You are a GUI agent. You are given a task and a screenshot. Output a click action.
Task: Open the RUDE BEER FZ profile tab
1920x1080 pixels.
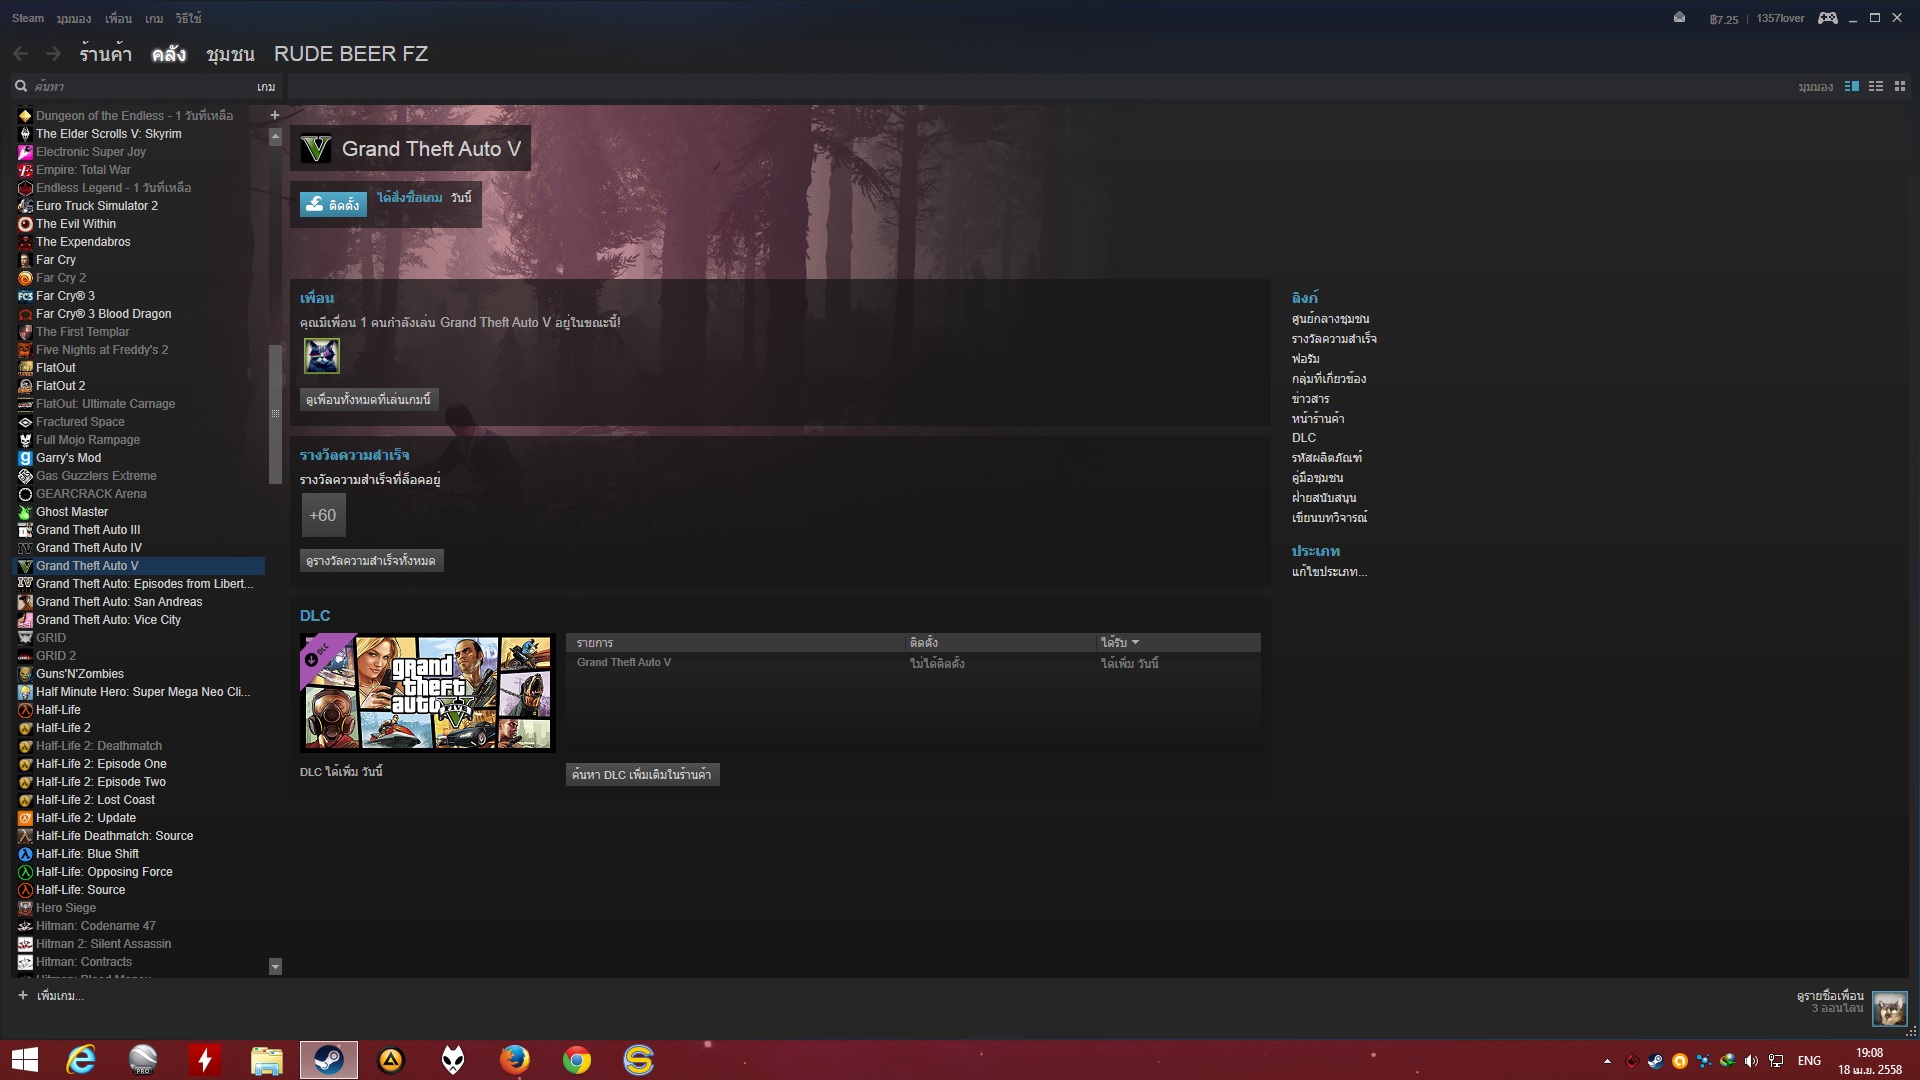[350, 54]
